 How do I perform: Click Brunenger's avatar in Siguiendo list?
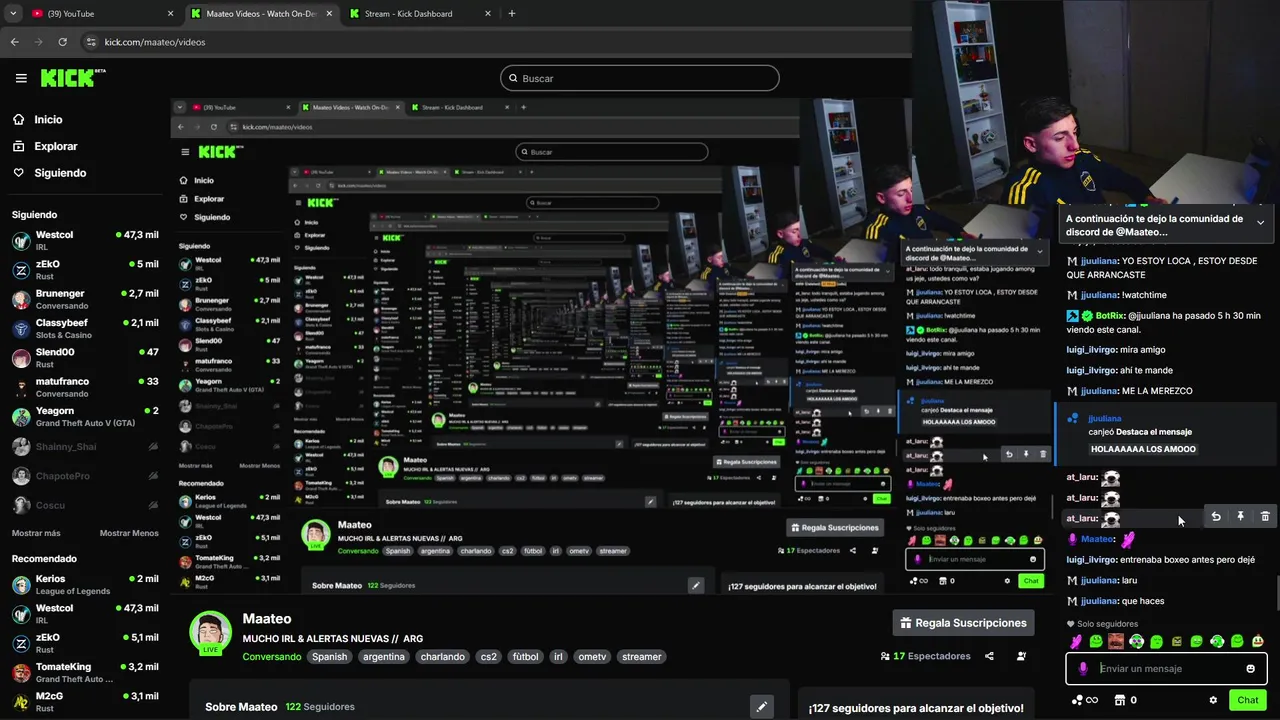click(x=21, y=300)
